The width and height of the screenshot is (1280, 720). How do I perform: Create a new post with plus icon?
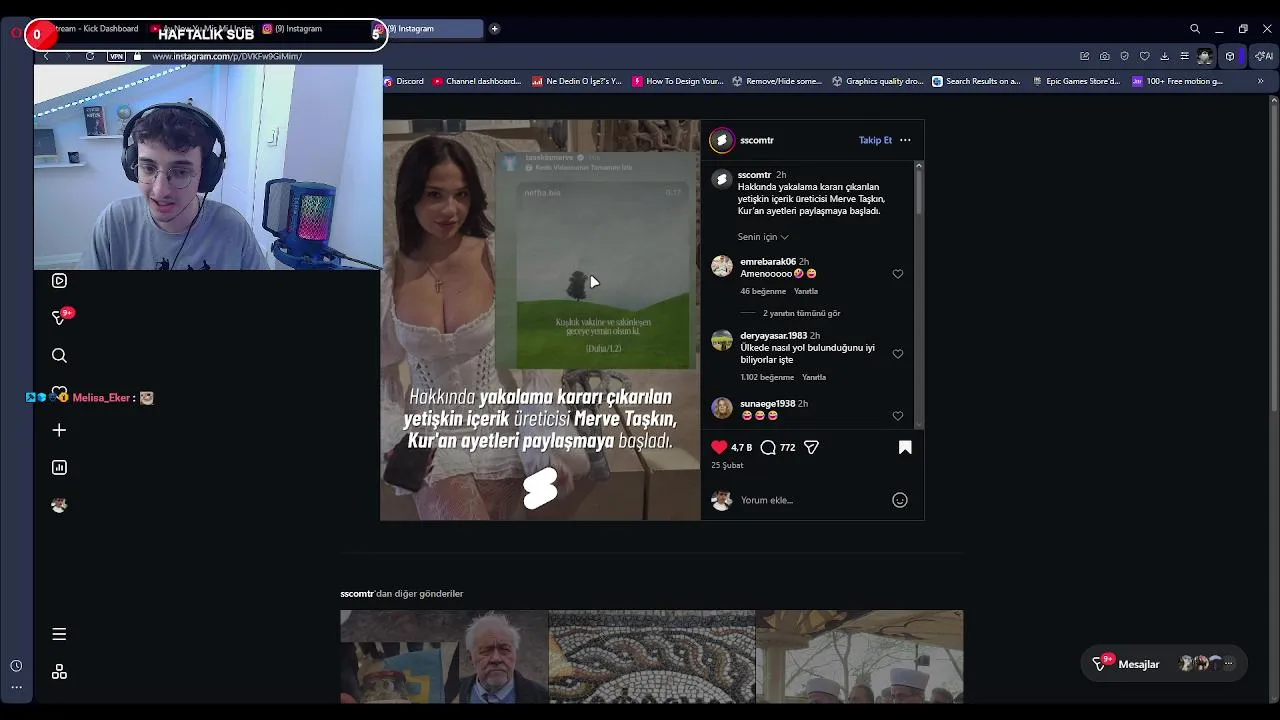pyautogui.click(x=59, y=430)
